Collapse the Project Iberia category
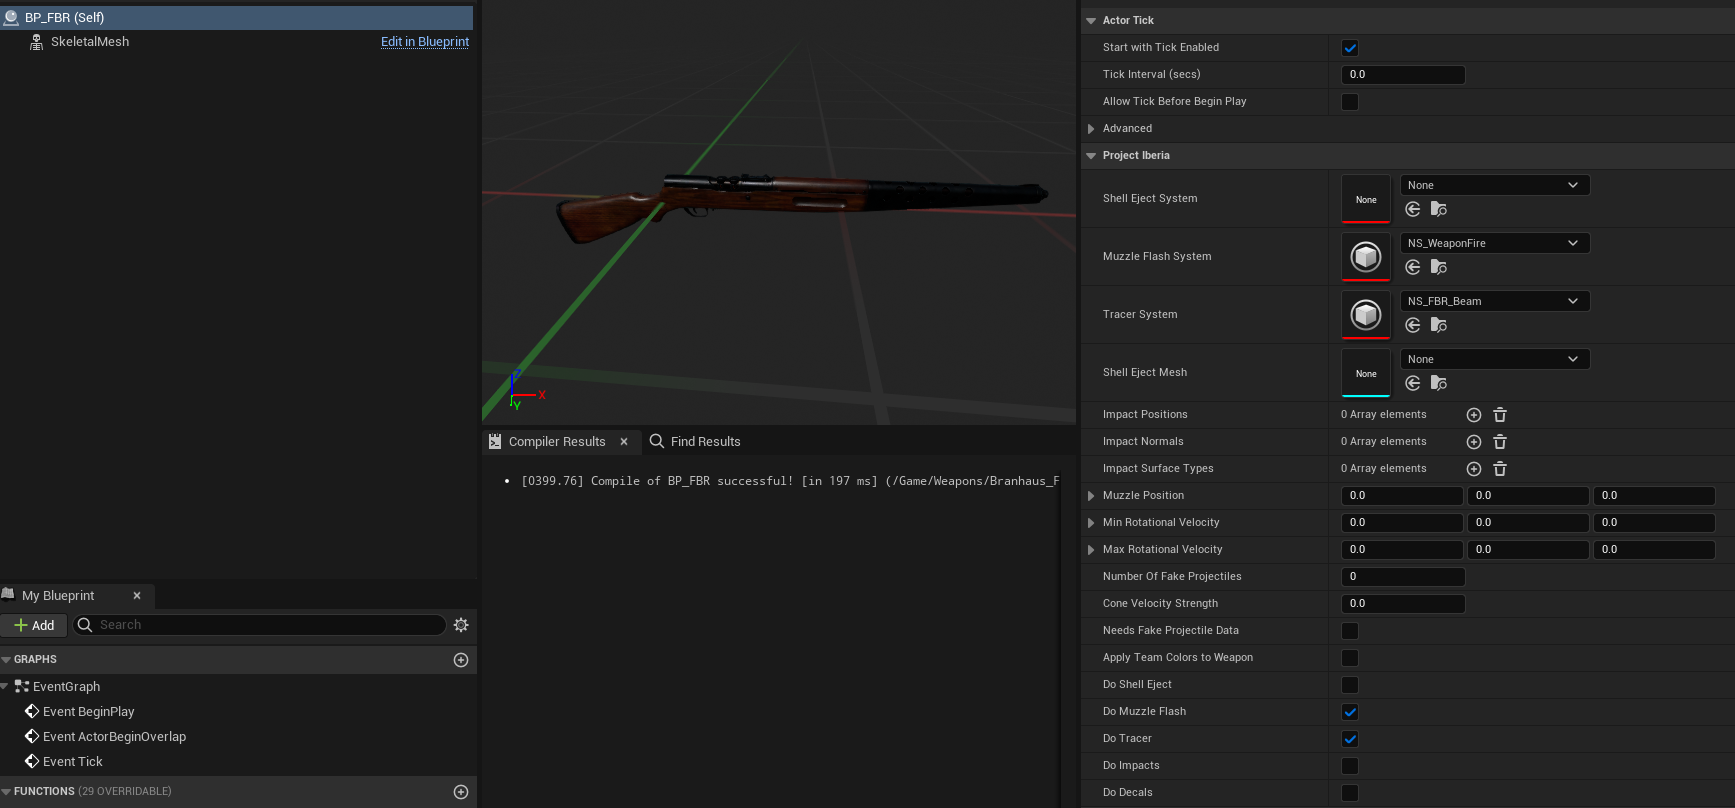This screenshot has width=1735, height=808. click(1091, 156)
